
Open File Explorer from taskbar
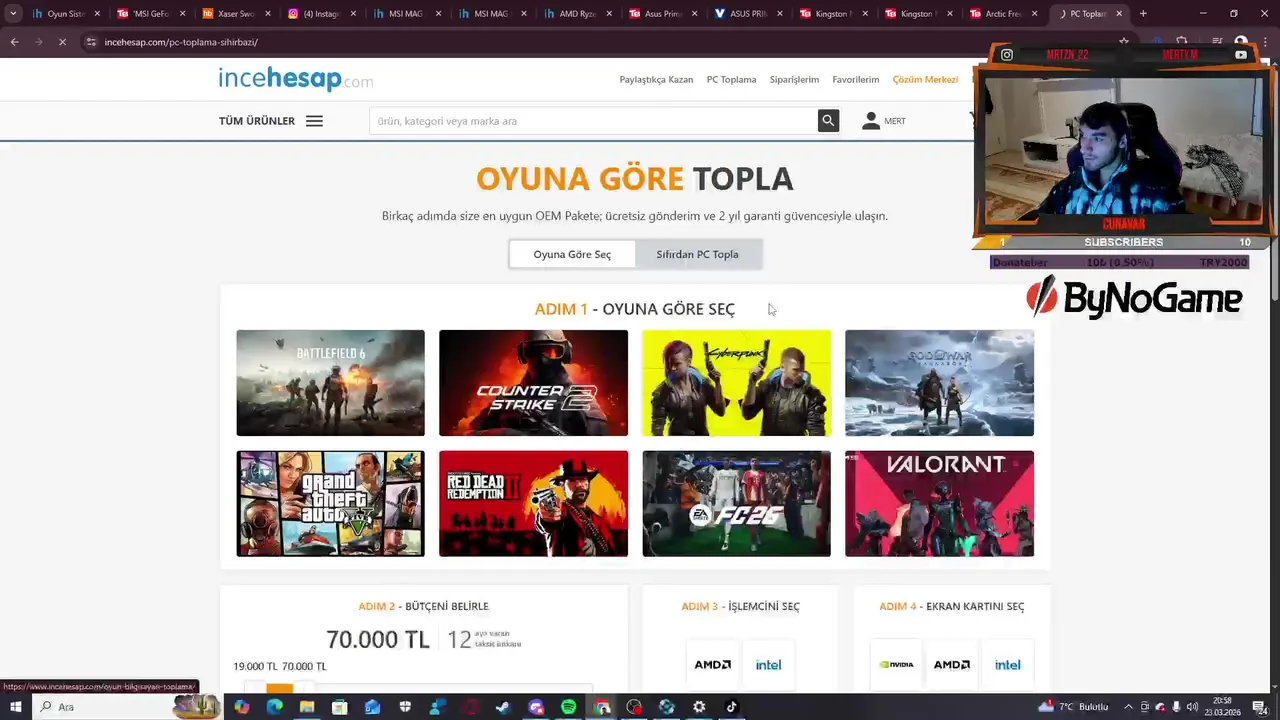(x=307, y=707)
